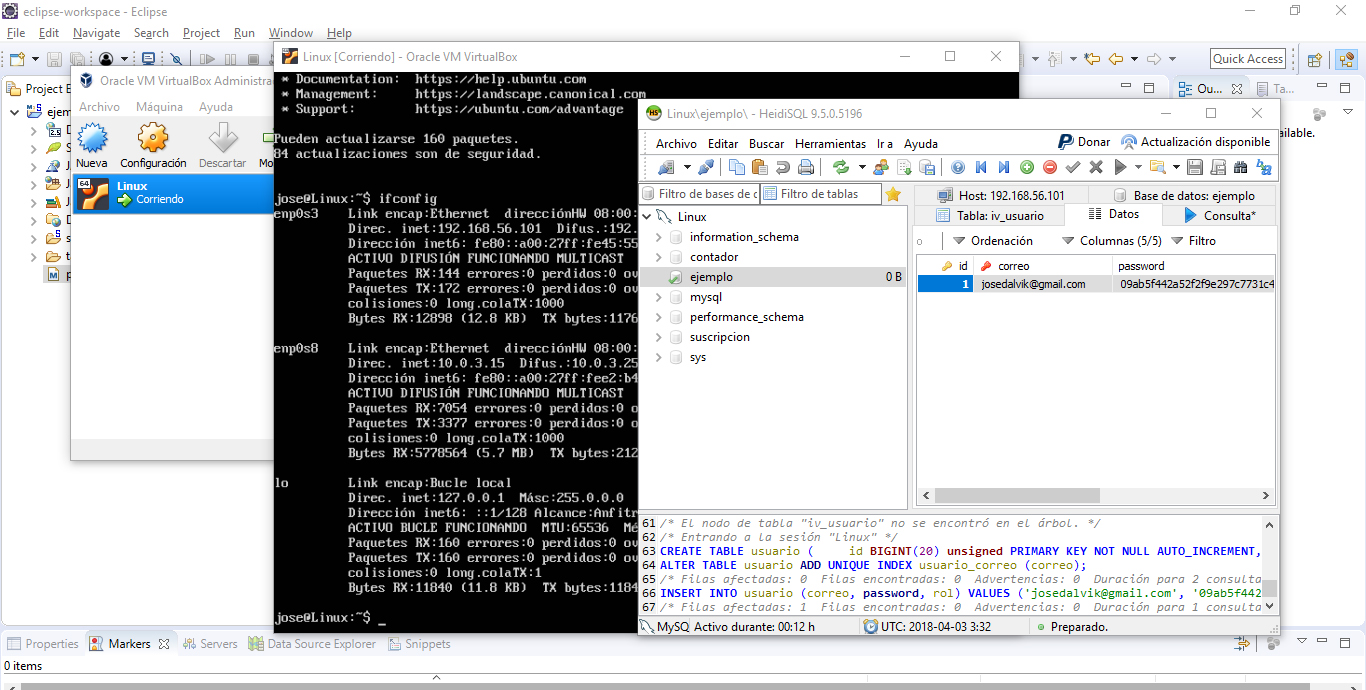The height and width of the screenshot is (690, 1366).
Task: Open the Ordenación dropdown
Action: pyautogui.click(x=993, y=241)
